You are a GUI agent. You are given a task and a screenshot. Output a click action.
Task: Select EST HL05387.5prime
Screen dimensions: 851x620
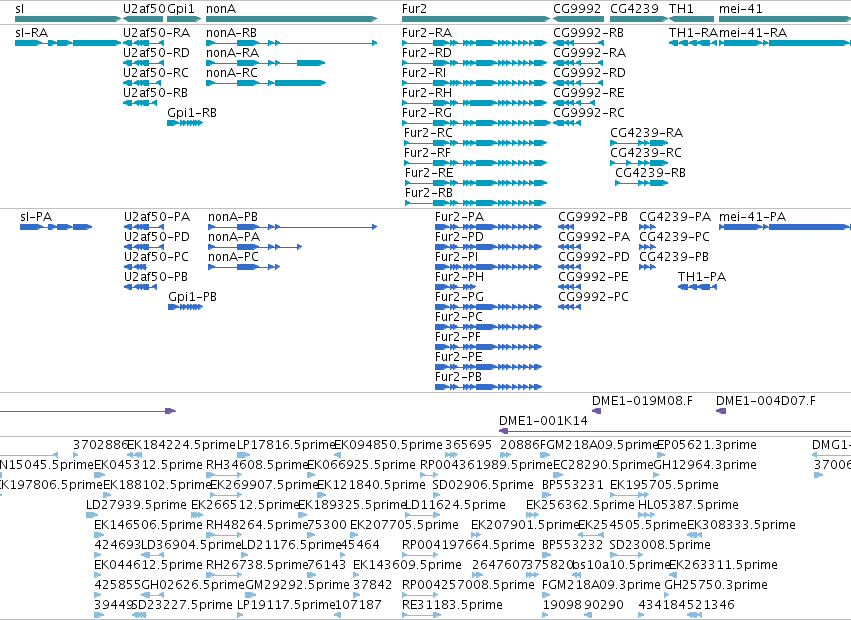point(688,505)
